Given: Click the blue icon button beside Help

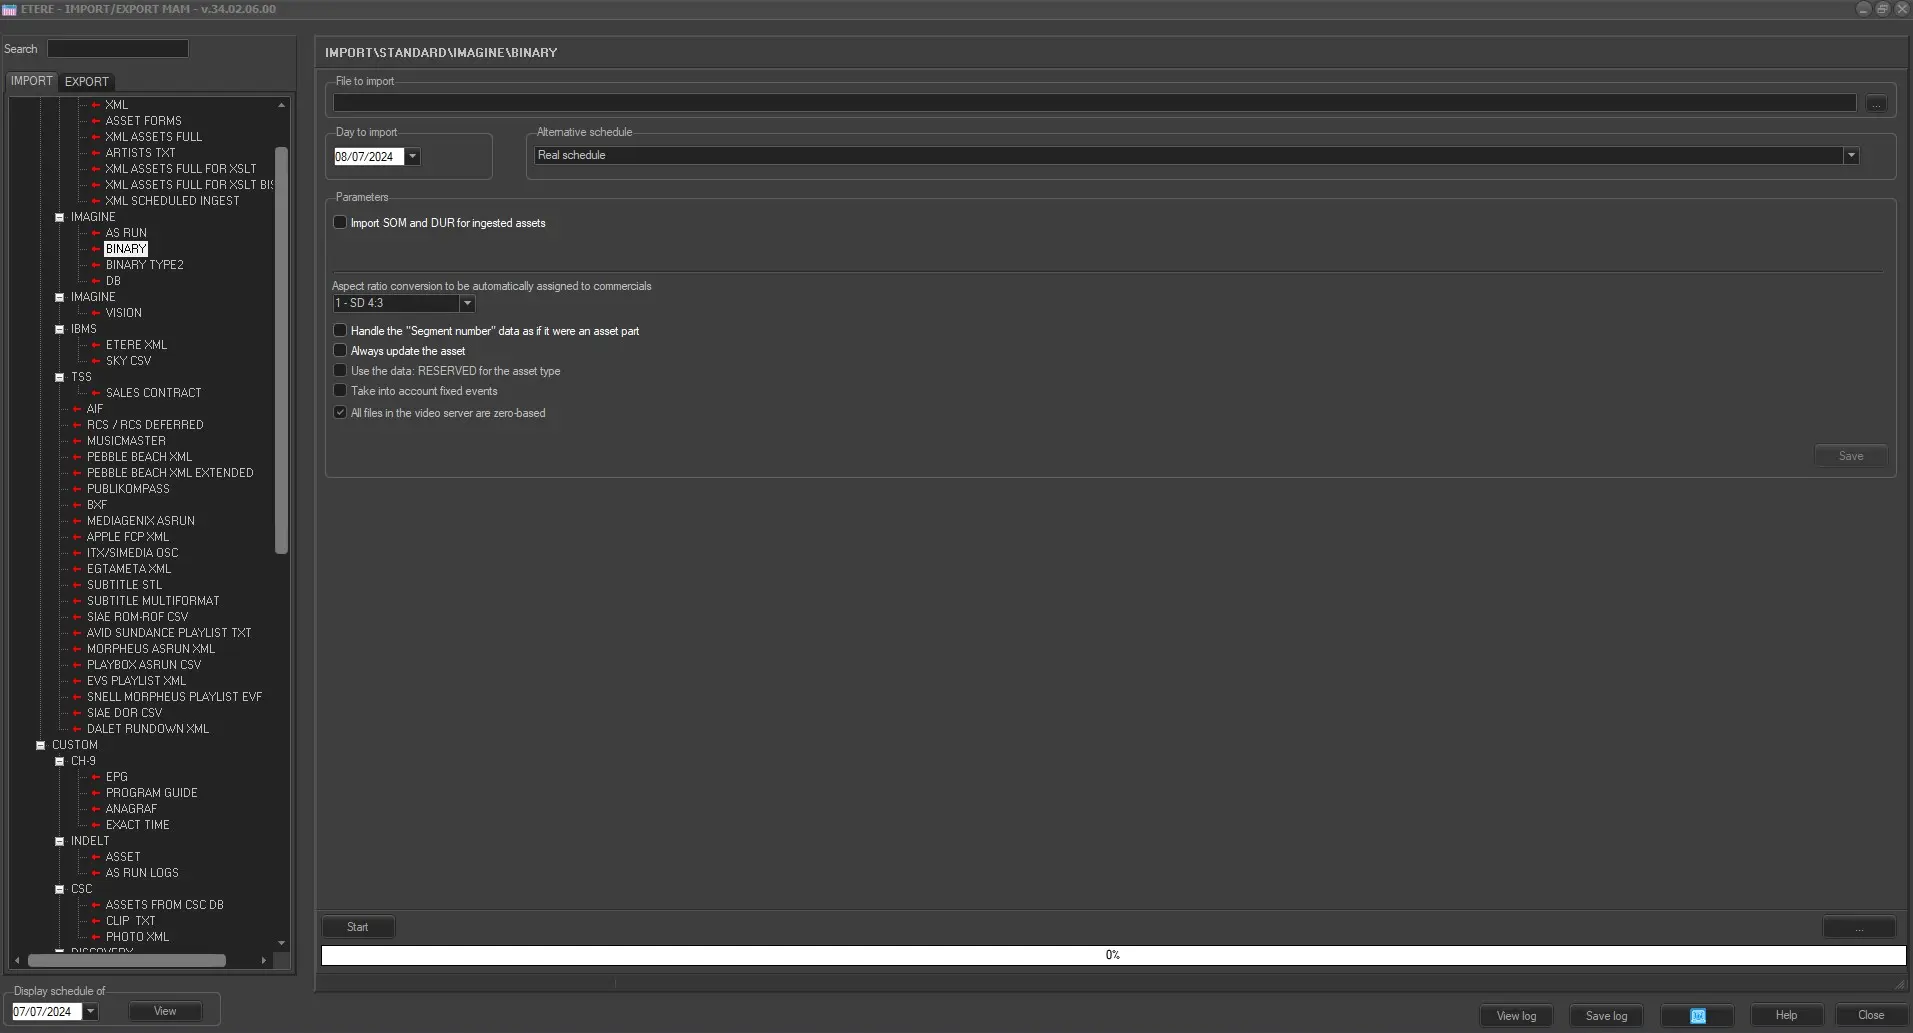Looking at the screenshot, I should pyautogui.click(x=1697, y=1015).
